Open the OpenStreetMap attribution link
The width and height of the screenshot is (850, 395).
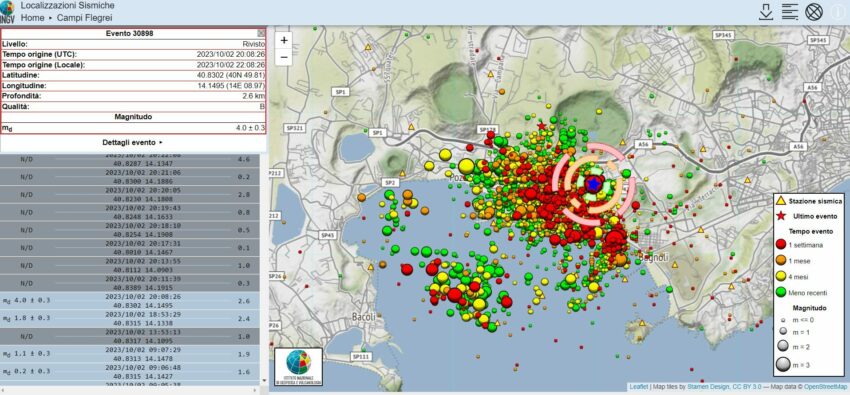825,387
